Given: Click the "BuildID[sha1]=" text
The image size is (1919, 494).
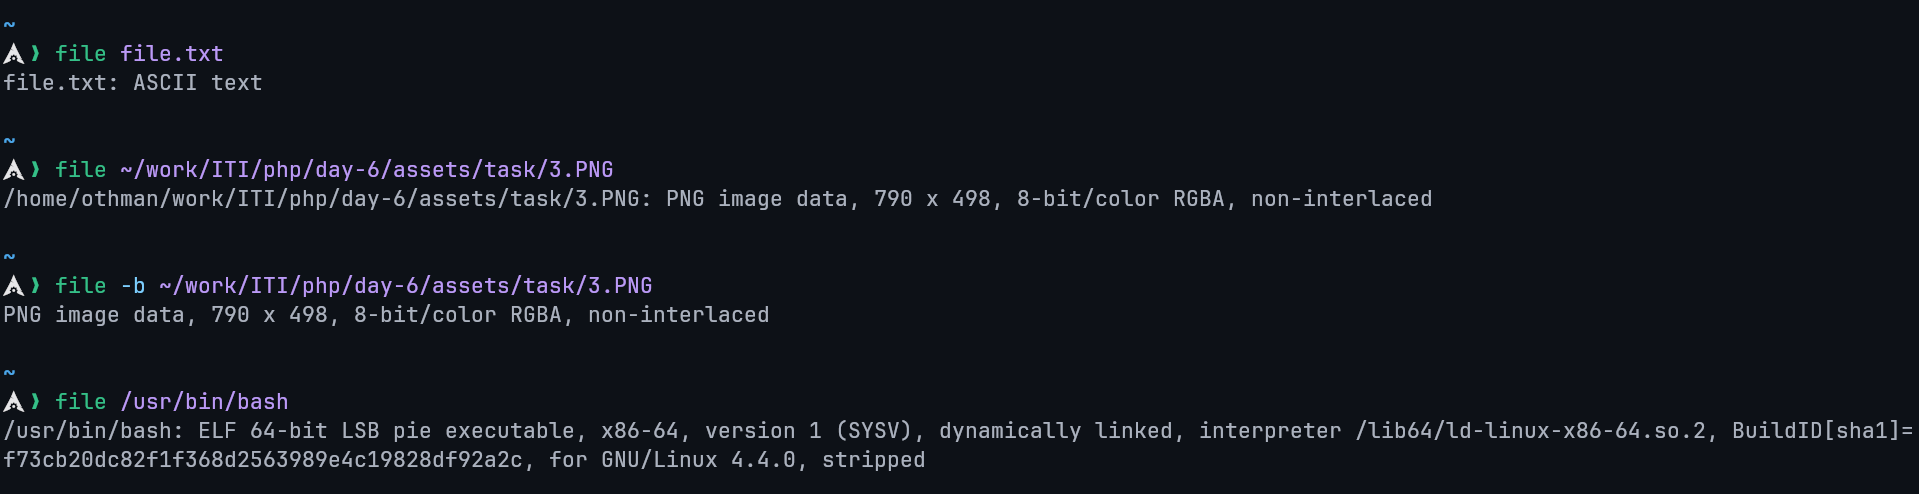Looking at the screenshot, I should click(1822, 431).
